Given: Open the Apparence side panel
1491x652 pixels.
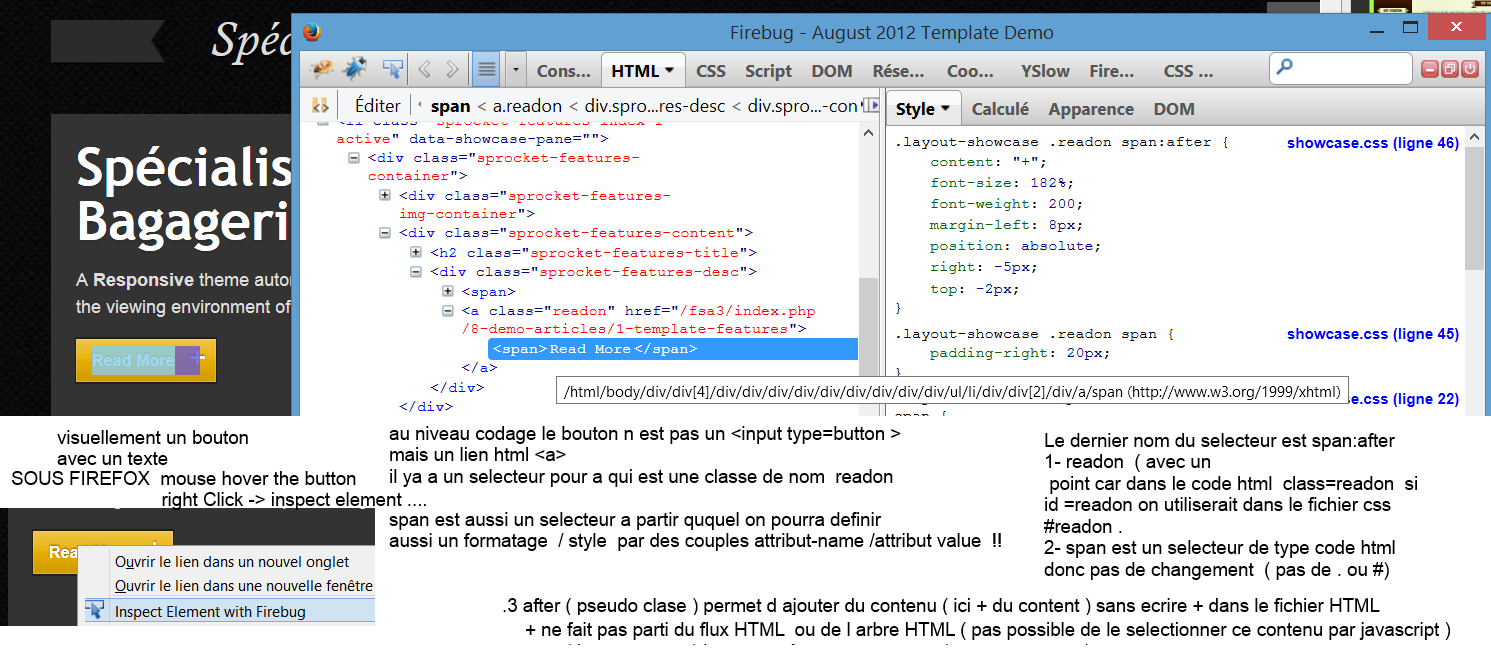Looking at the screenshot, I should pos(1091,109).
